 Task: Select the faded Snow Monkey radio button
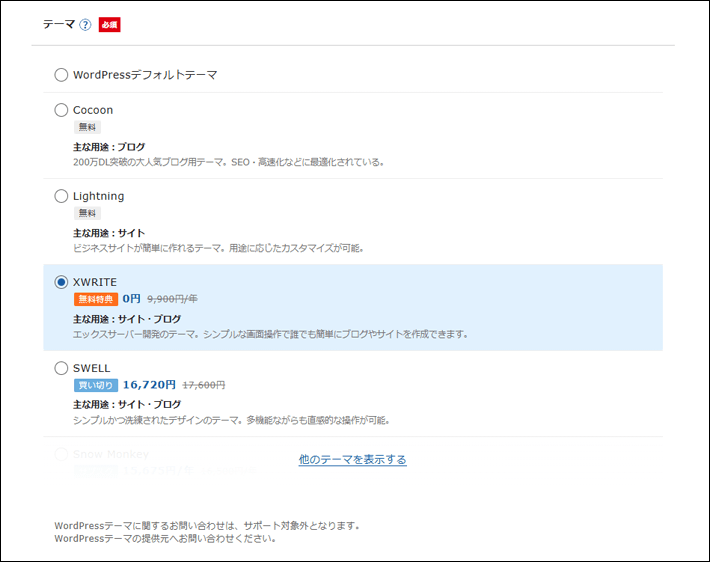pos(61,454)
